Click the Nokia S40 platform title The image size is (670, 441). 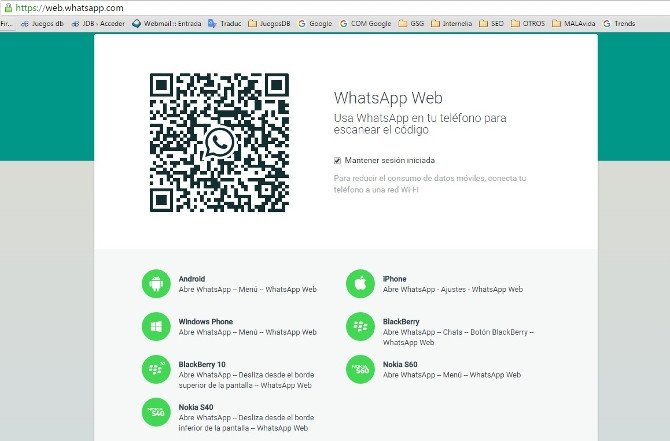point(196,407)
